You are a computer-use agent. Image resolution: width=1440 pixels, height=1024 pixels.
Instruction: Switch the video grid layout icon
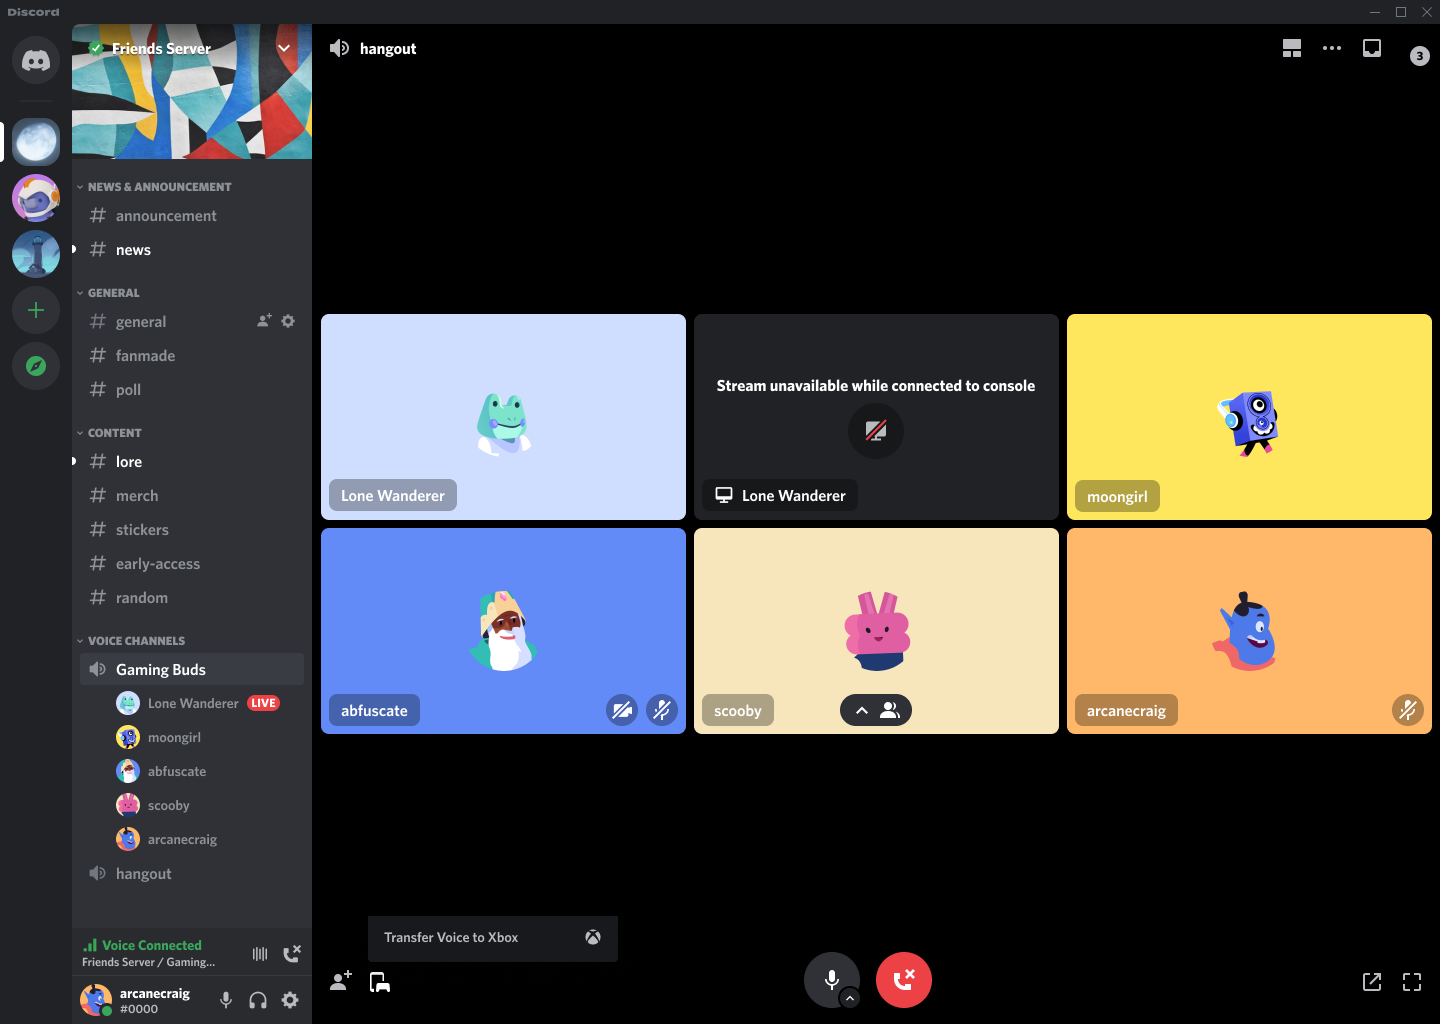1292,48
